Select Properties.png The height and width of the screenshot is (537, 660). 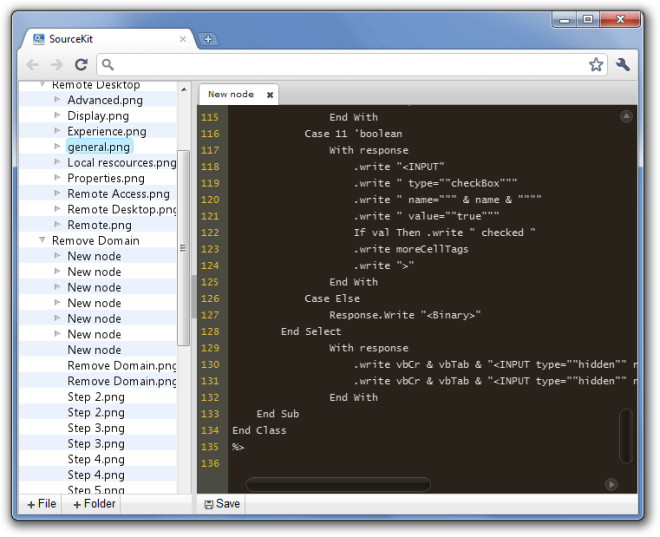point(106,178)
